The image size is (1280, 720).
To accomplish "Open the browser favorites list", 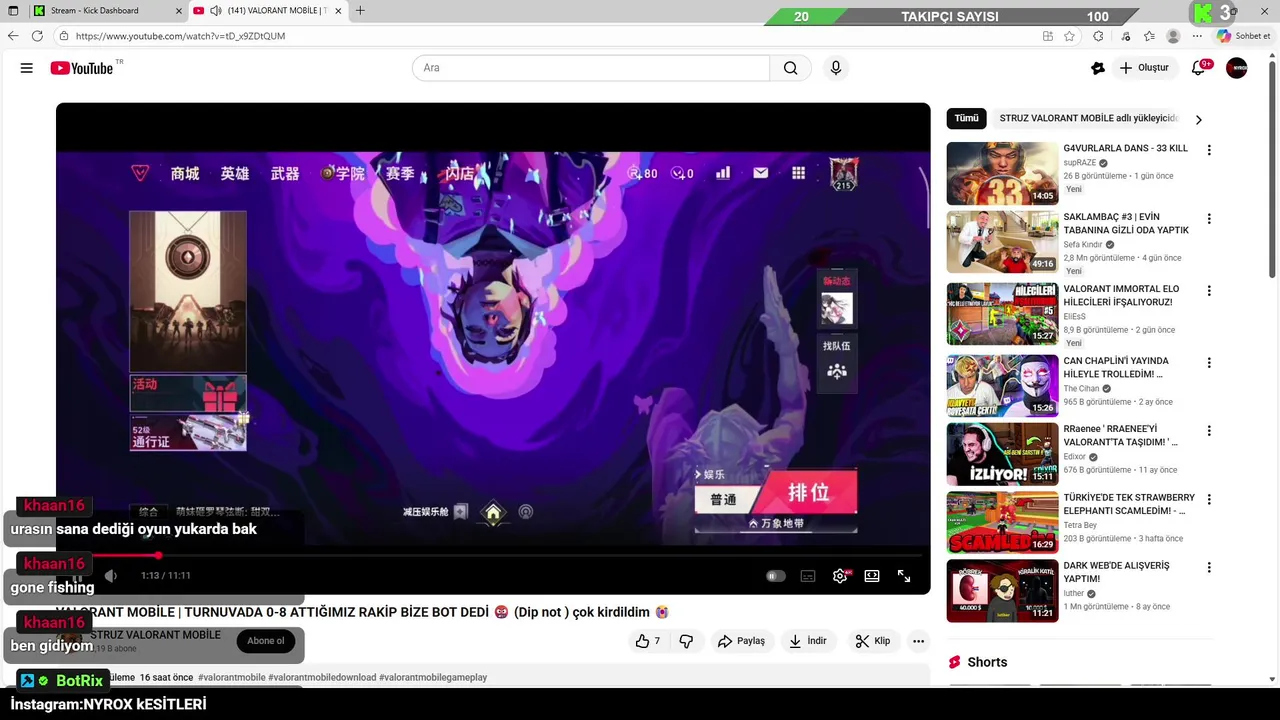I will tap(1149, 36).
